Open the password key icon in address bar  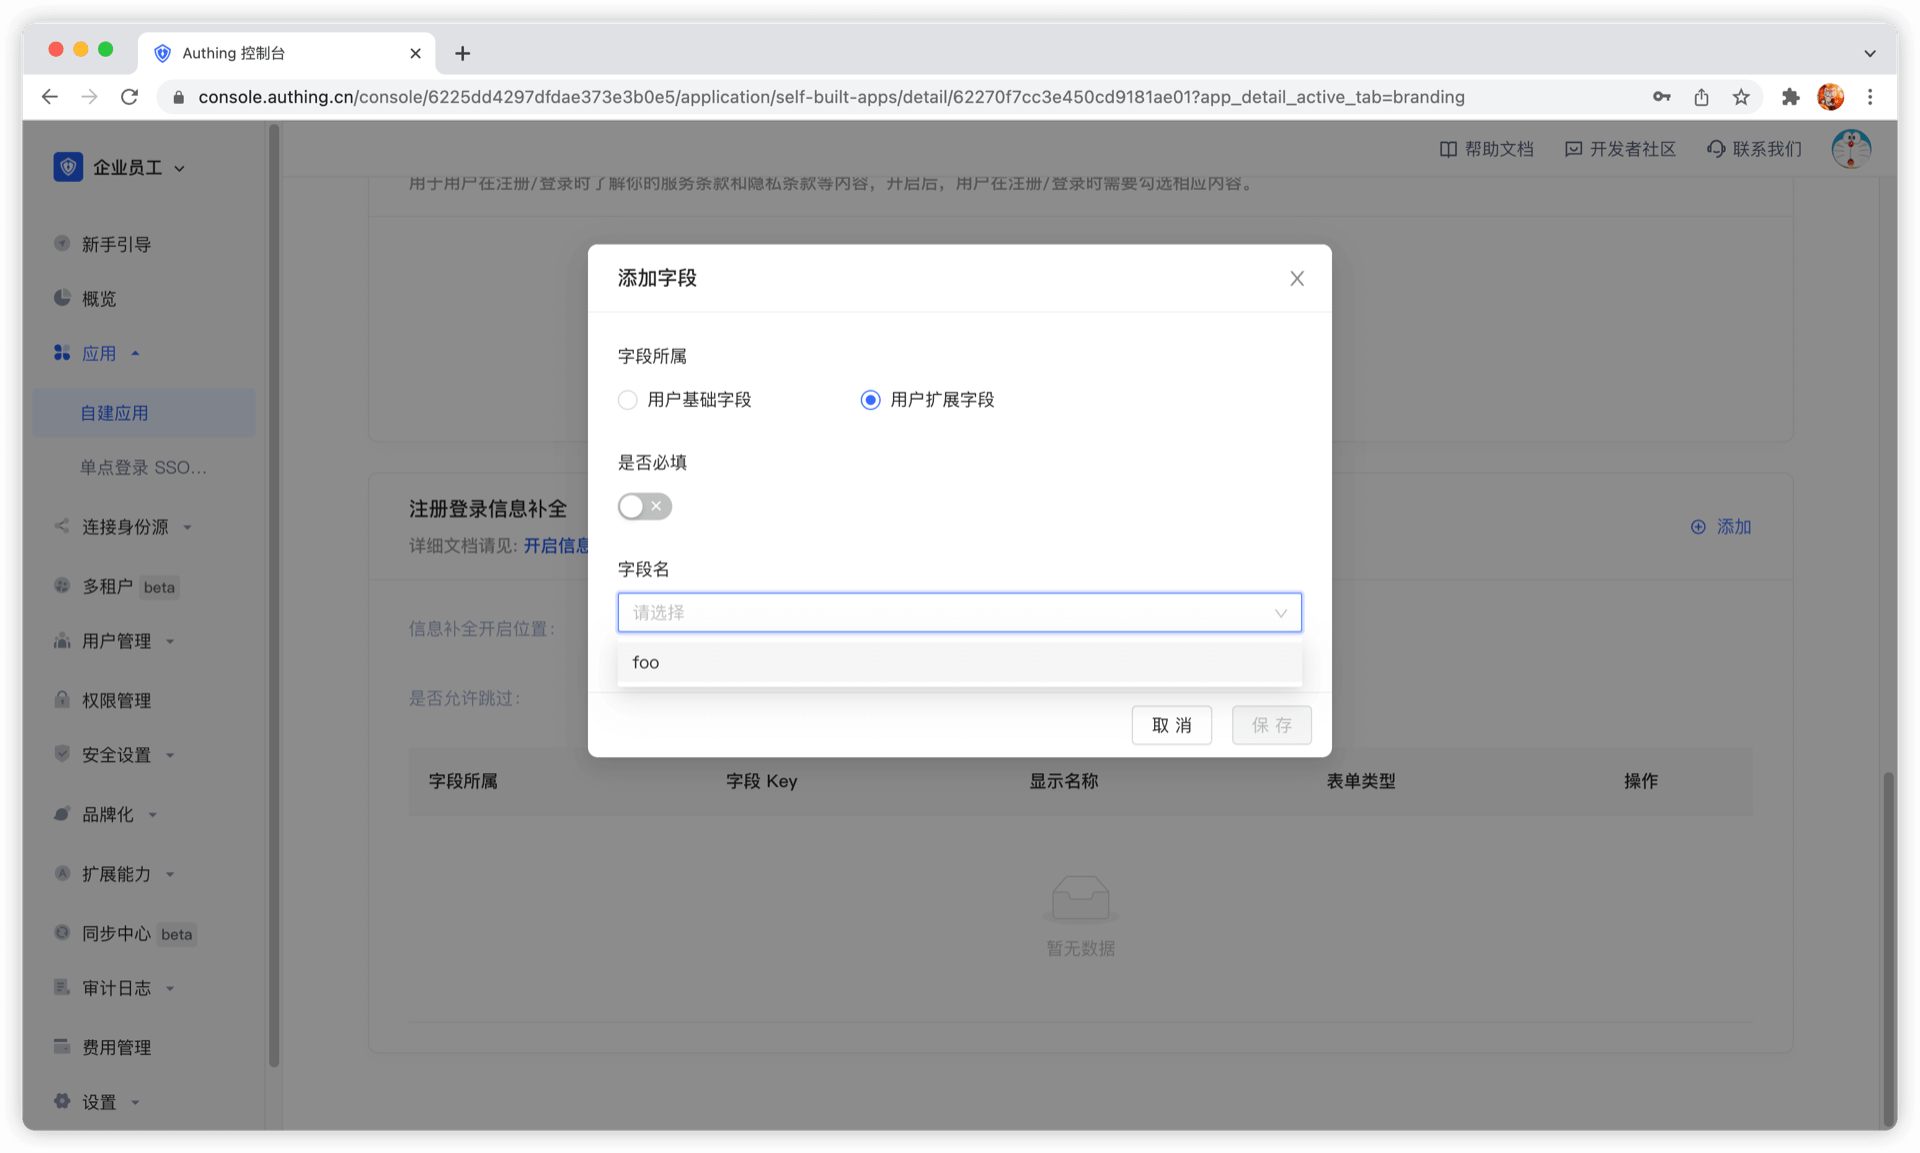pyautogui.click(x=1661, y=97)
